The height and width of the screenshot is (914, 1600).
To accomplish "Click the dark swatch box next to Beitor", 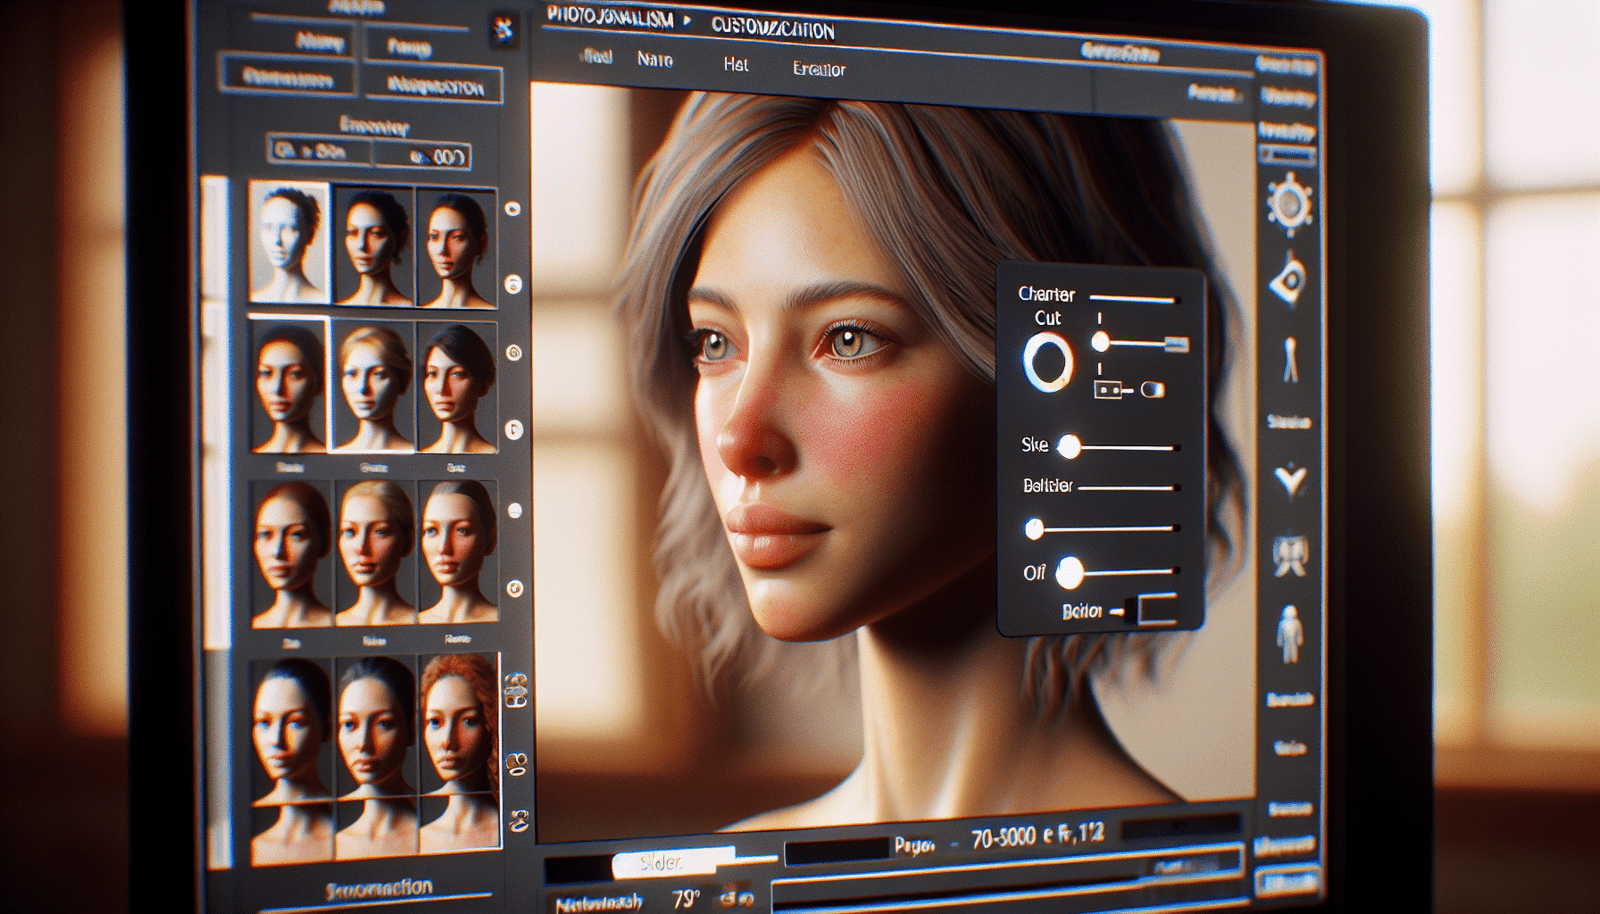I will point(1156,608).
